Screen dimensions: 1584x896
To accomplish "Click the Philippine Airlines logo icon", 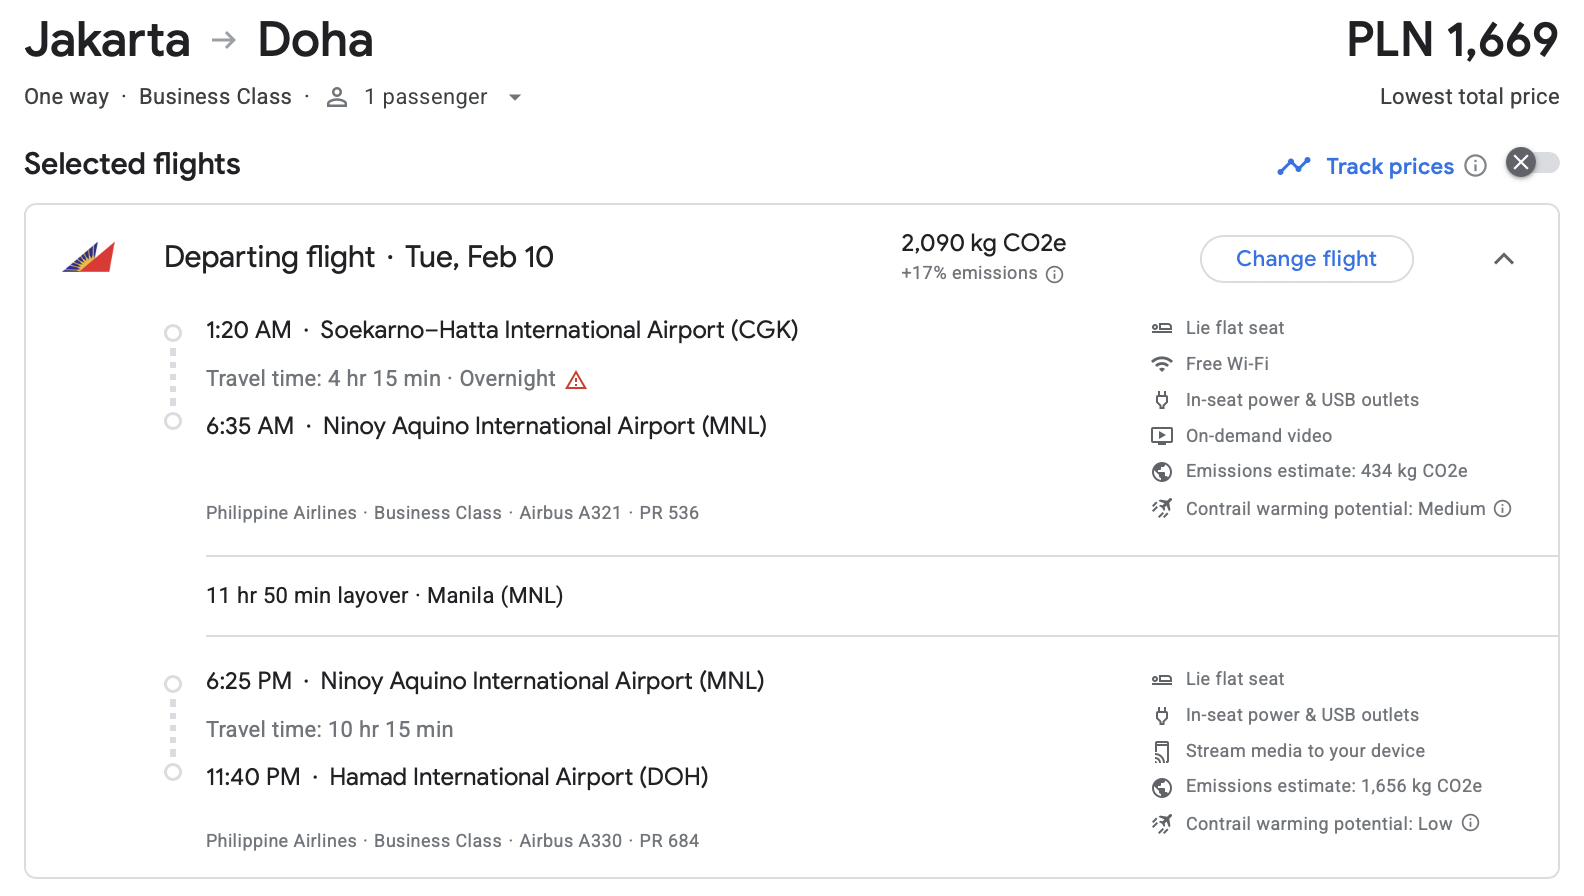I will pyautogui.click(x=88, y=258).
